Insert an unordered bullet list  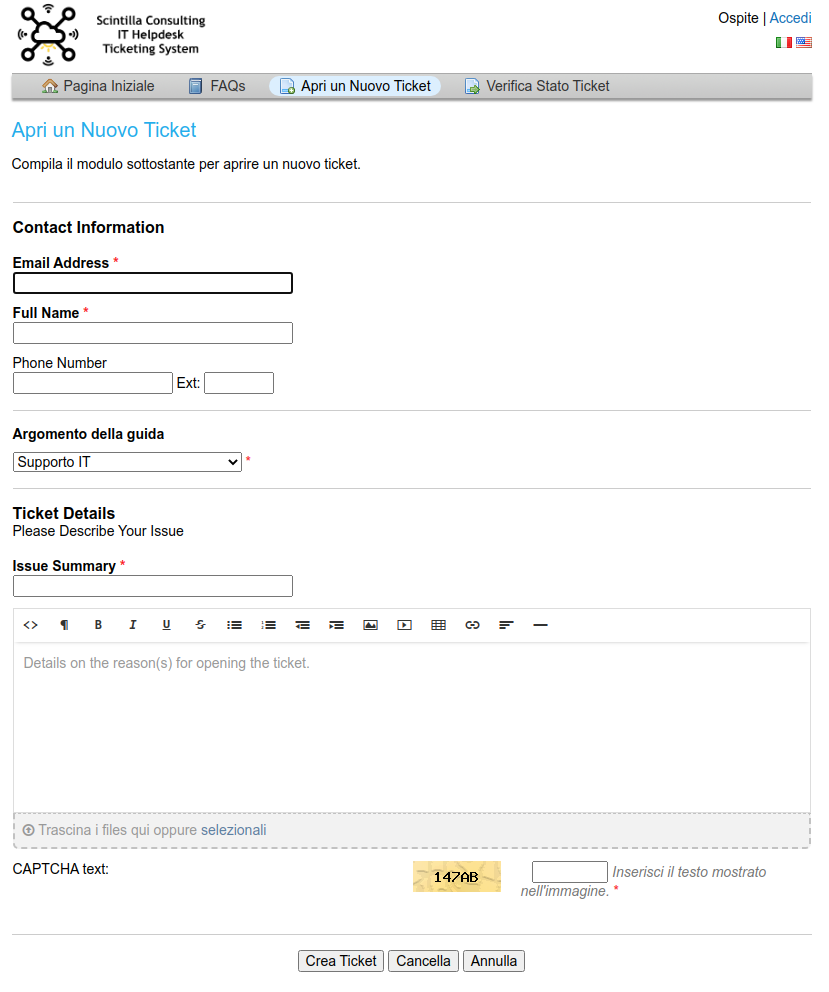coord(234,625)
